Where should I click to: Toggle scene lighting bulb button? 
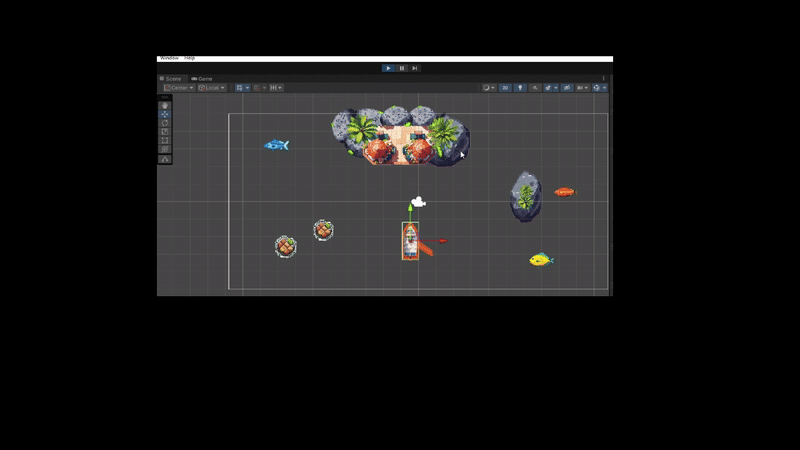(520, 88)
